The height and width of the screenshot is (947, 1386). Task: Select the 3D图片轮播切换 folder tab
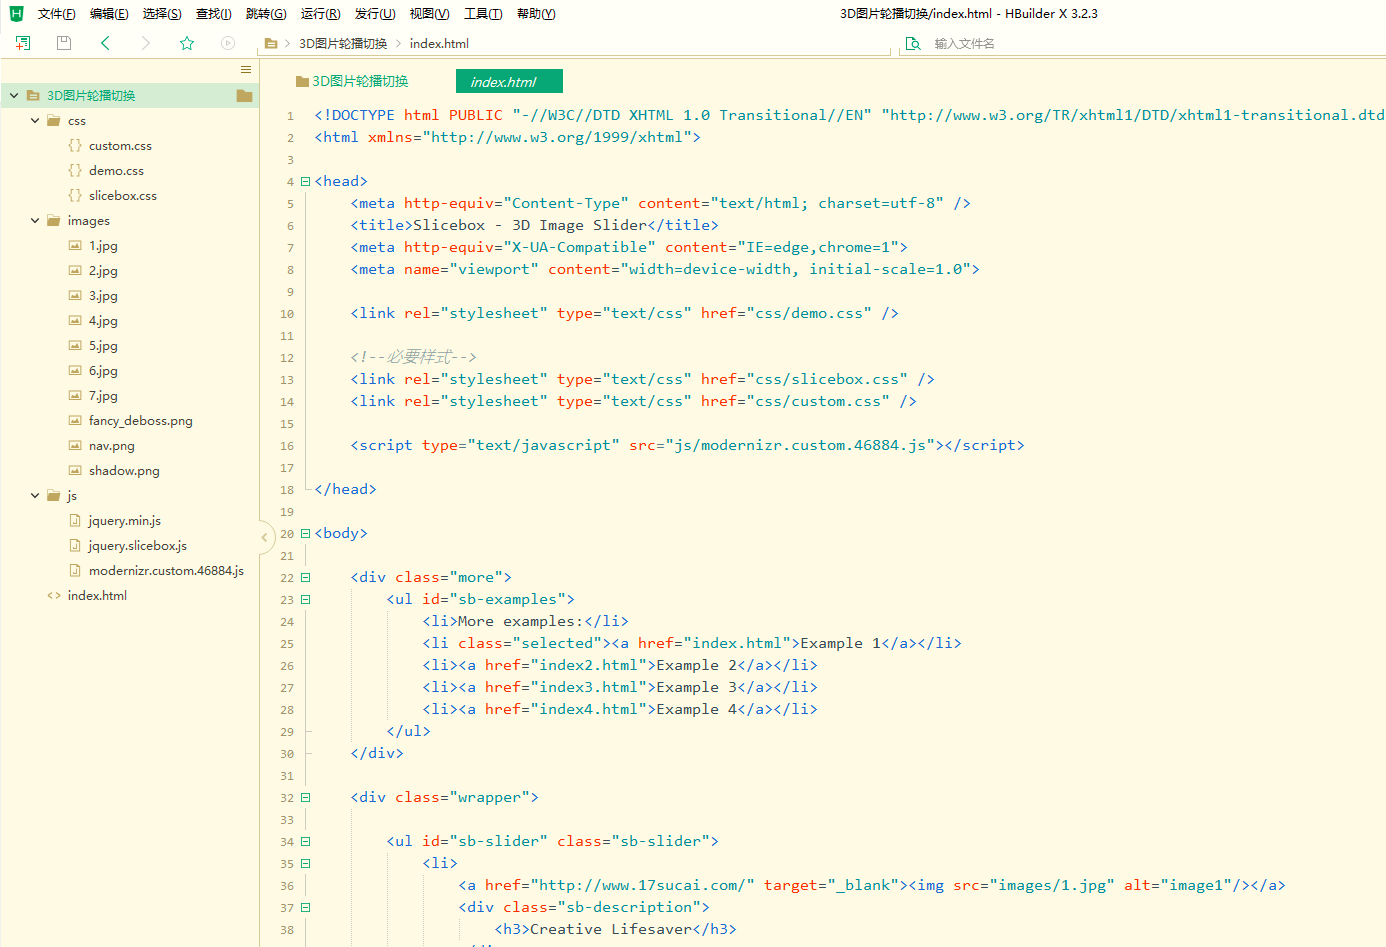(352, 82)
